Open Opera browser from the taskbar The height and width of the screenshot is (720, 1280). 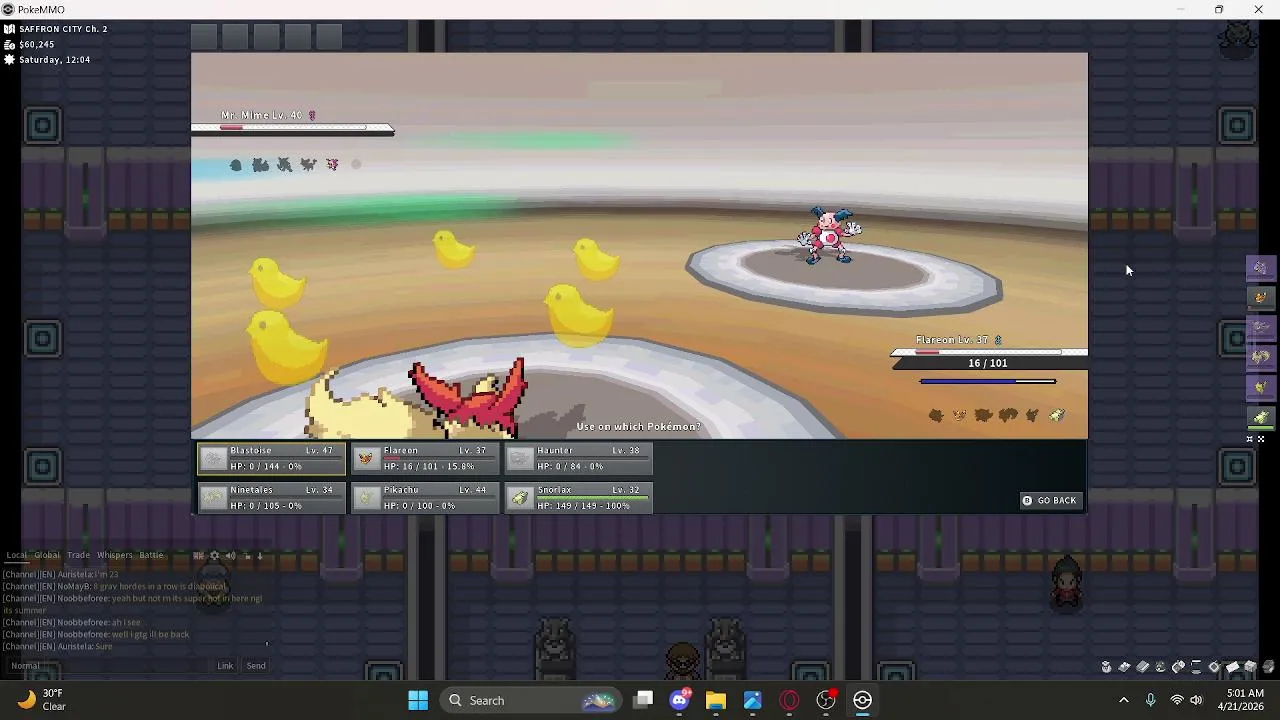coord(789,700)
